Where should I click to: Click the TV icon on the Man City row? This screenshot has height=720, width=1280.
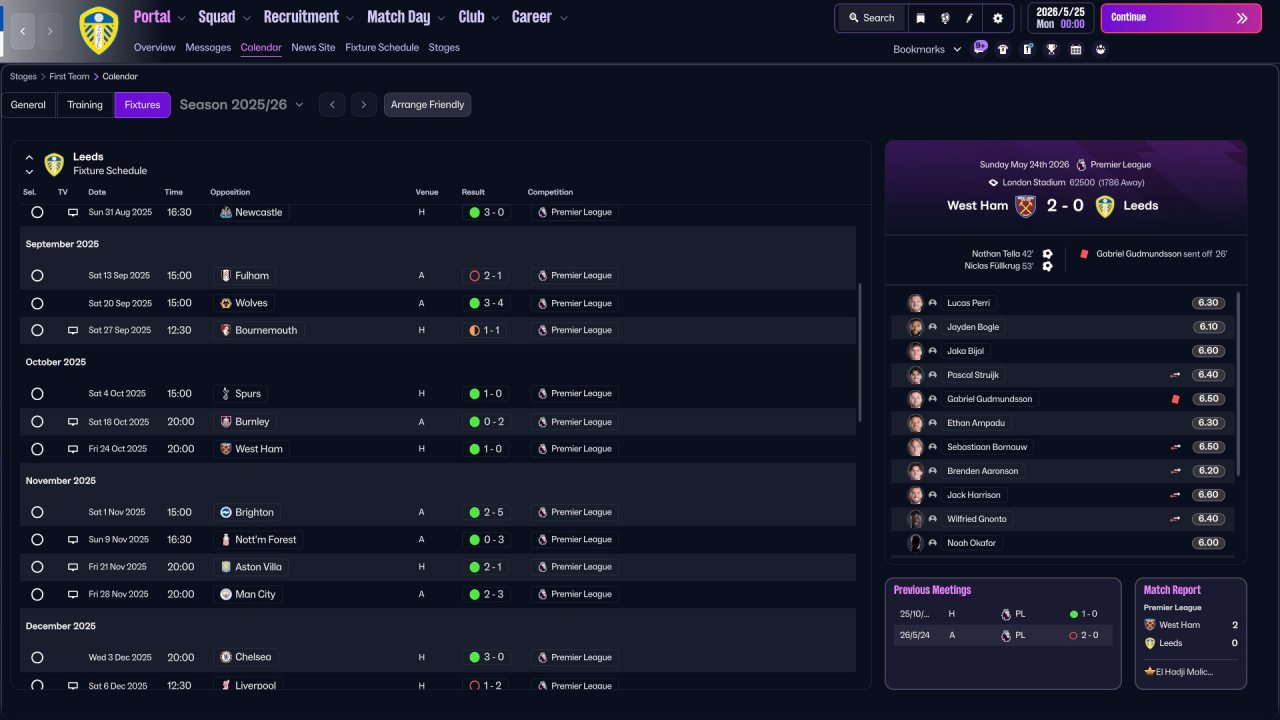pyautogui.click(x=73, y=594)
